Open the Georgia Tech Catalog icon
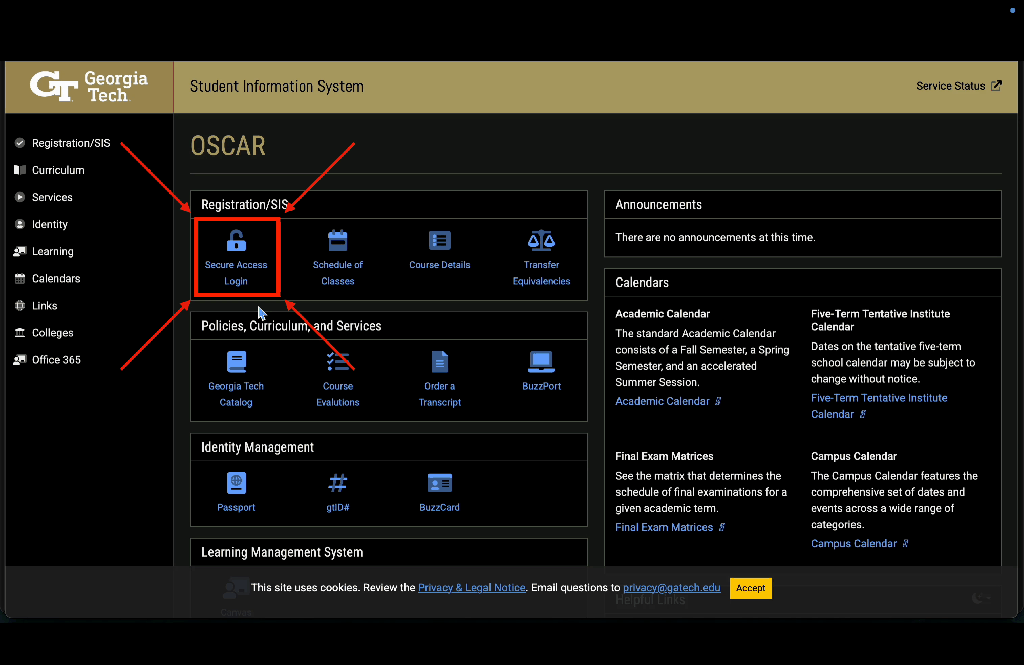 (x=236, y=362)
